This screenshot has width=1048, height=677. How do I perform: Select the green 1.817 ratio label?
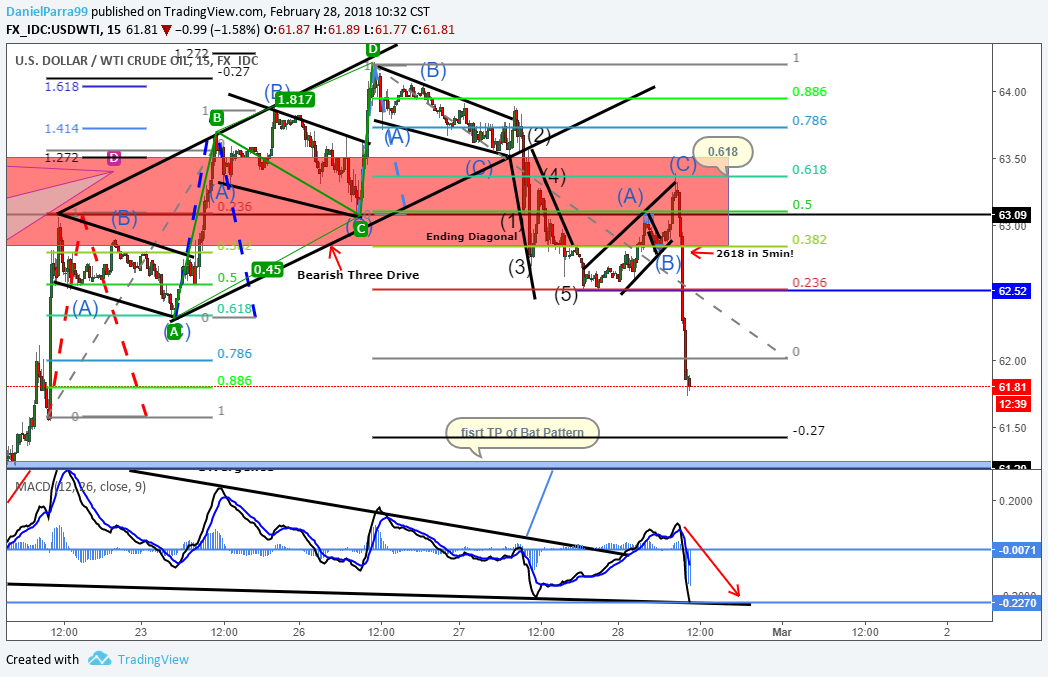coord(294,100)
